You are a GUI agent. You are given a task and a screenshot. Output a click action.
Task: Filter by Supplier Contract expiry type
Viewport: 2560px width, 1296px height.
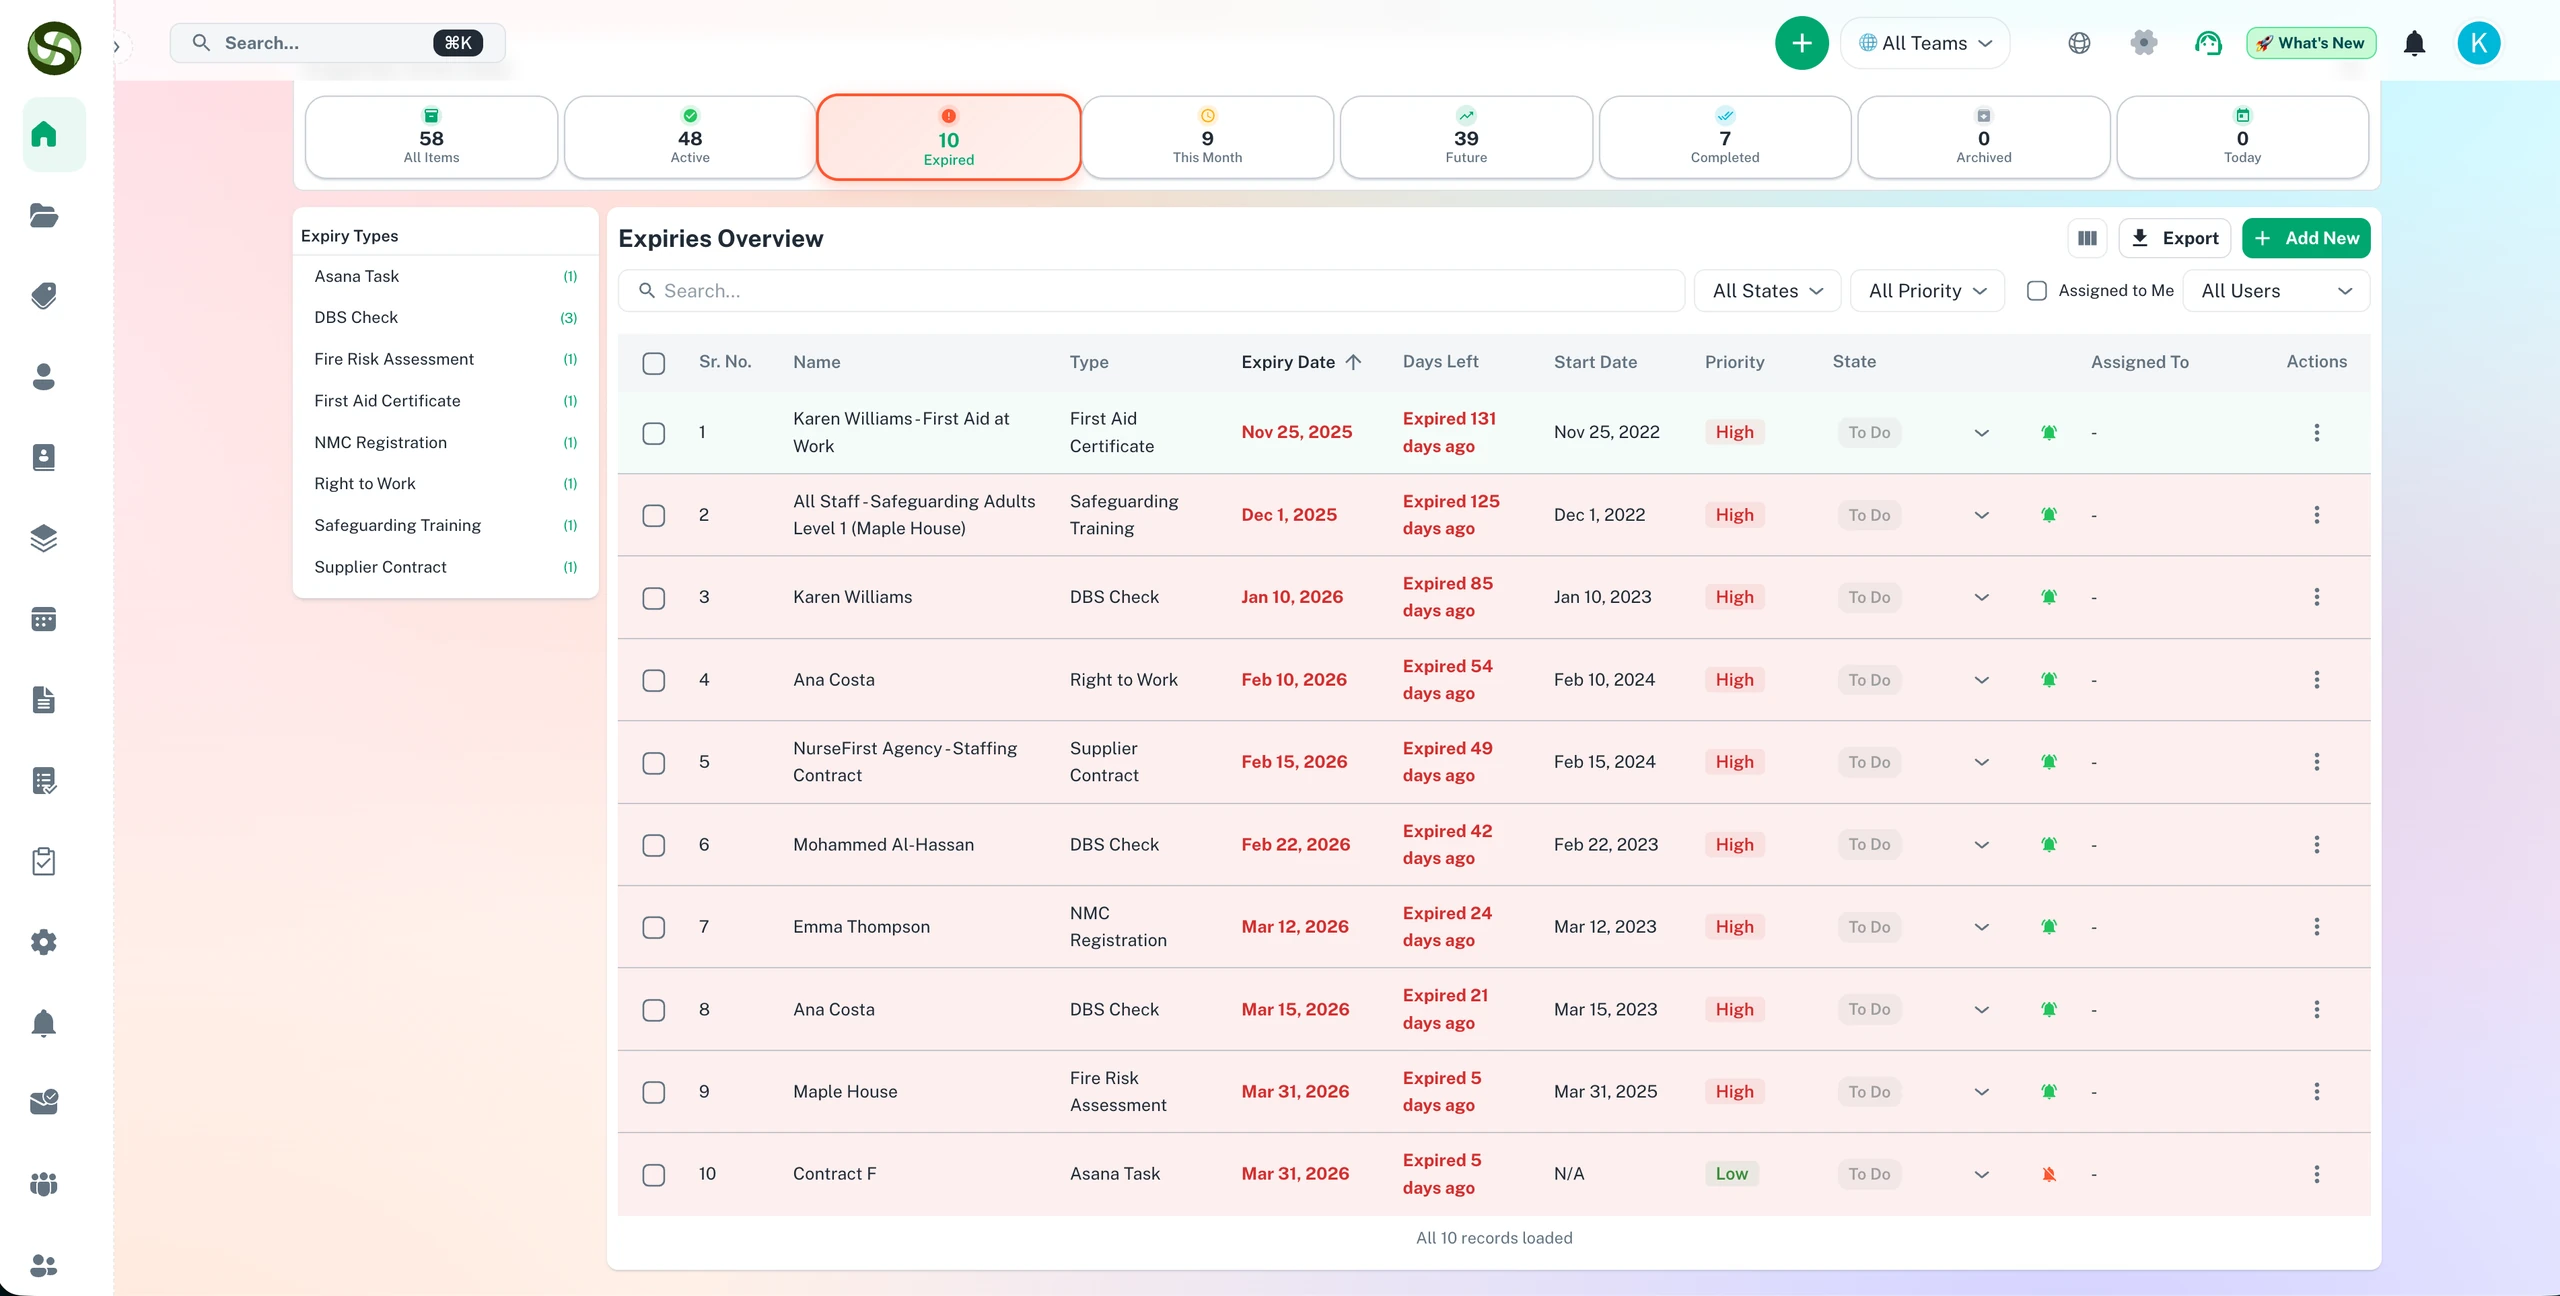click(445, 567)
